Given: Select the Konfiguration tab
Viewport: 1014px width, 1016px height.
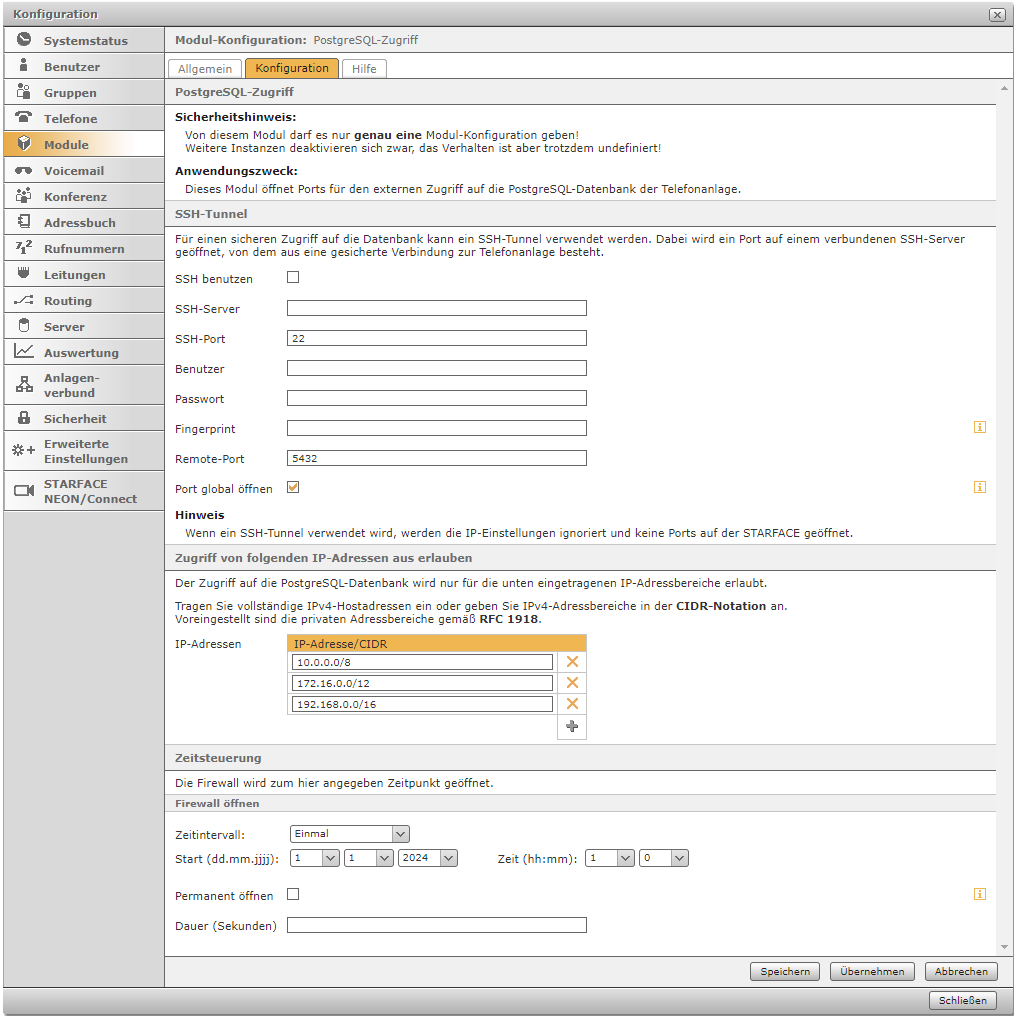Looking at the screenshot, I should coord(292,68).
